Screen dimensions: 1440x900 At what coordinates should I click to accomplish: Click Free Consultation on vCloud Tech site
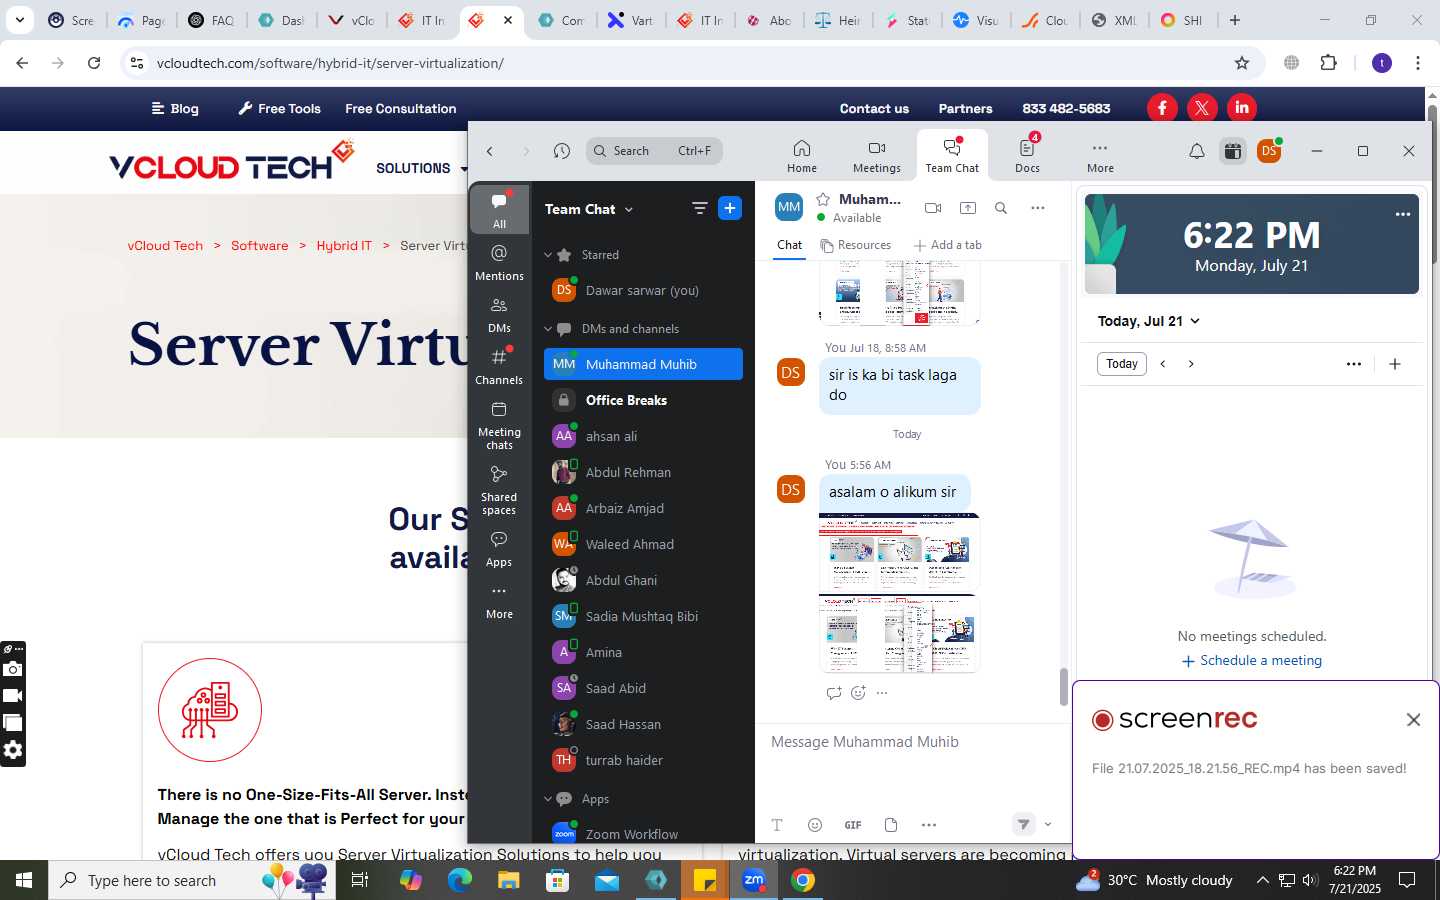[x=400, y=108]
